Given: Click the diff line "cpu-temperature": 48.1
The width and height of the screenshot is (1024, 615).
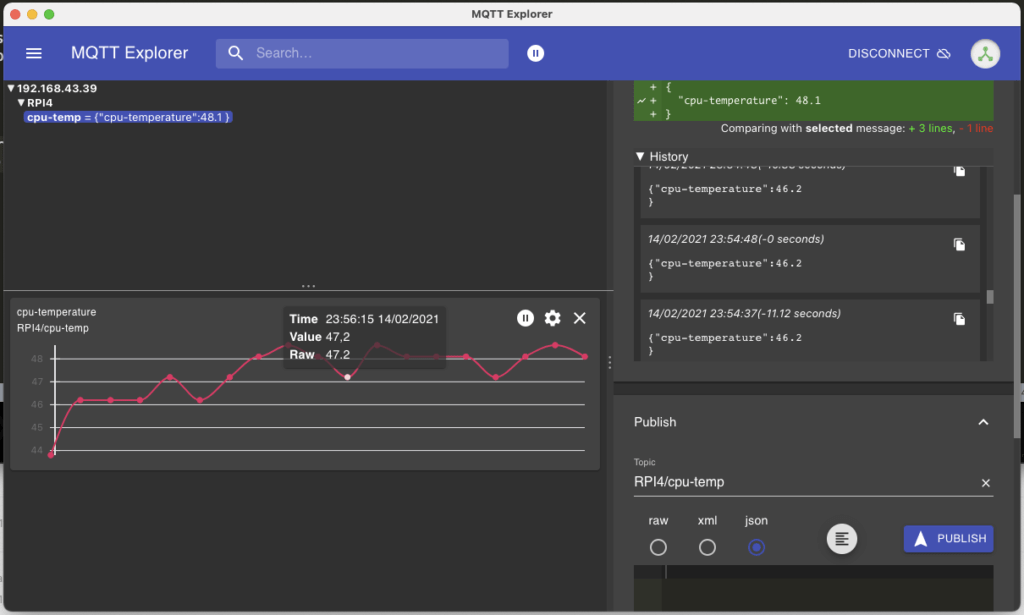Looking at the screenshot, I should click(x=749, y=101).
